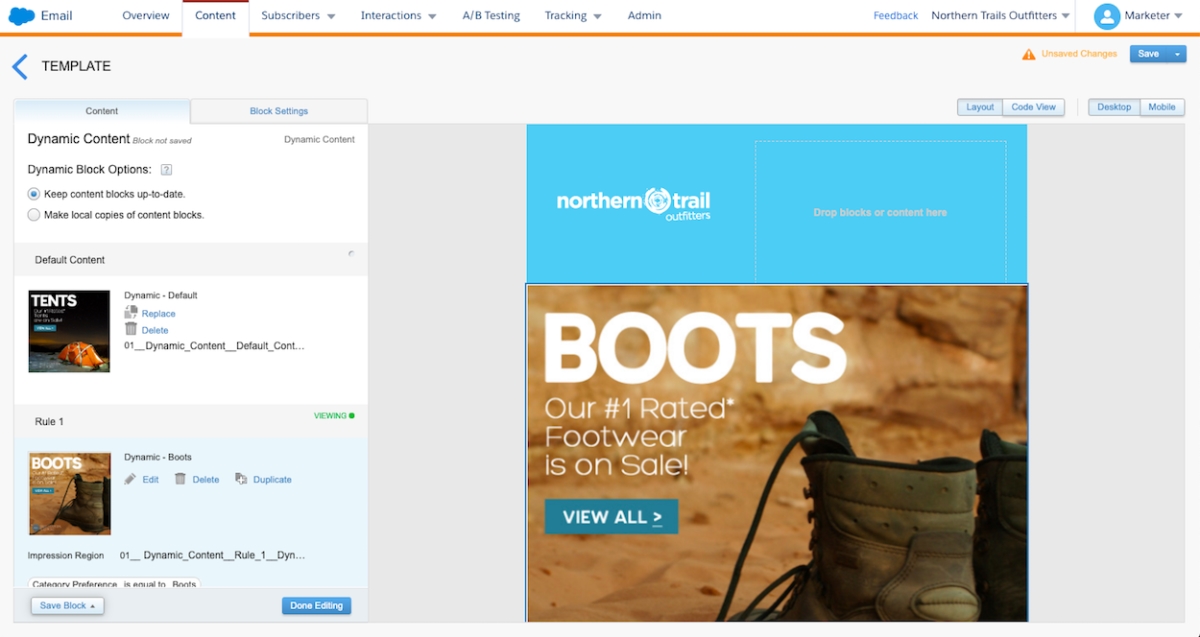
Task: Click the help icon beside Dynamic Block Options
Action: 167,170
